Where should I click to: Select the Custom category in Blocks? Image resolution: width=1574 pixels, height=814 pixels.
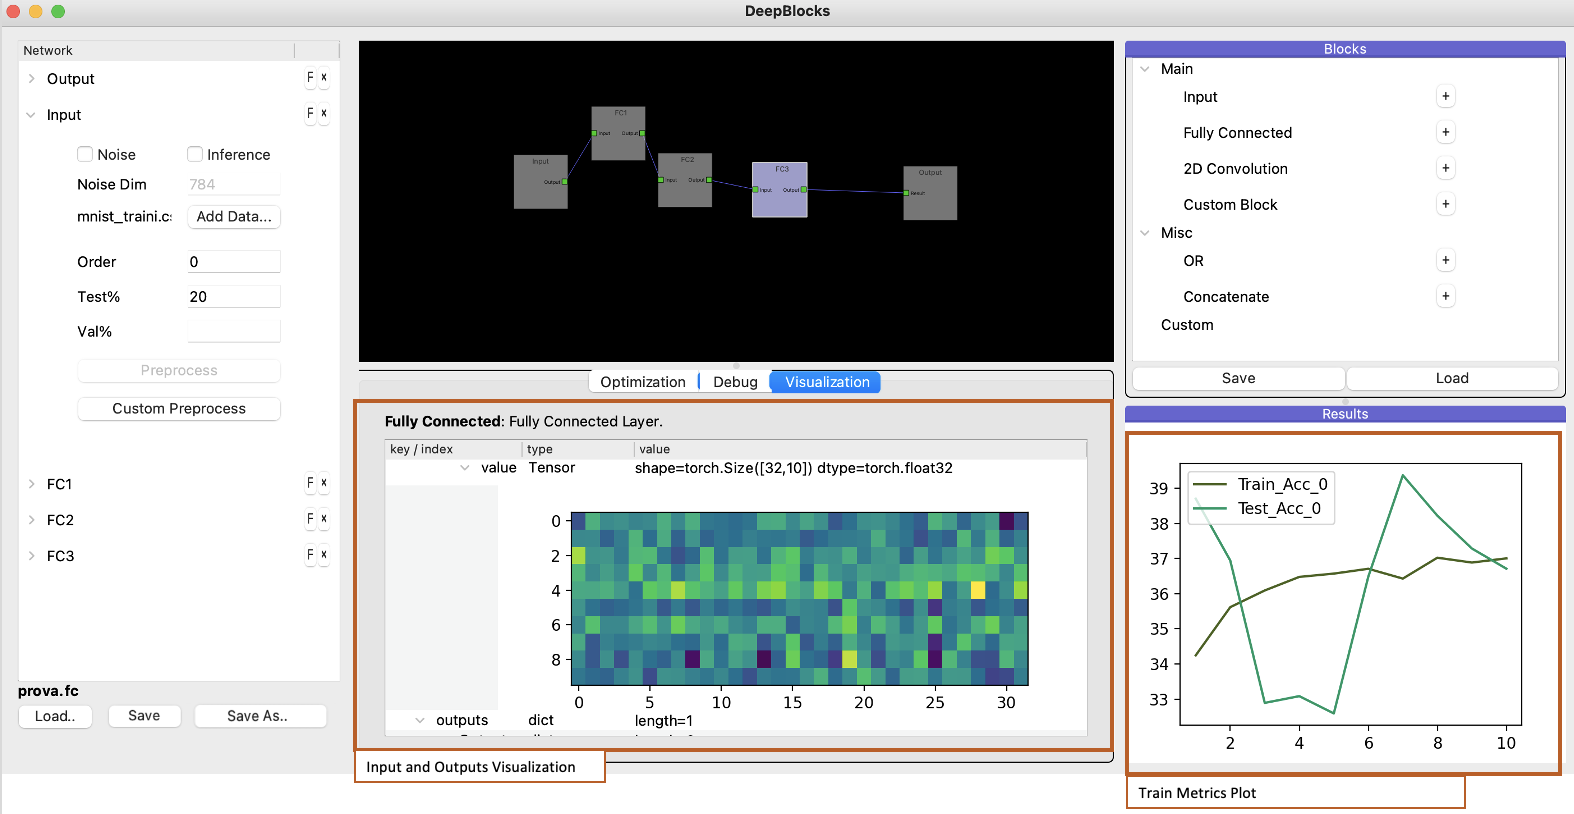coord(1187,325)
